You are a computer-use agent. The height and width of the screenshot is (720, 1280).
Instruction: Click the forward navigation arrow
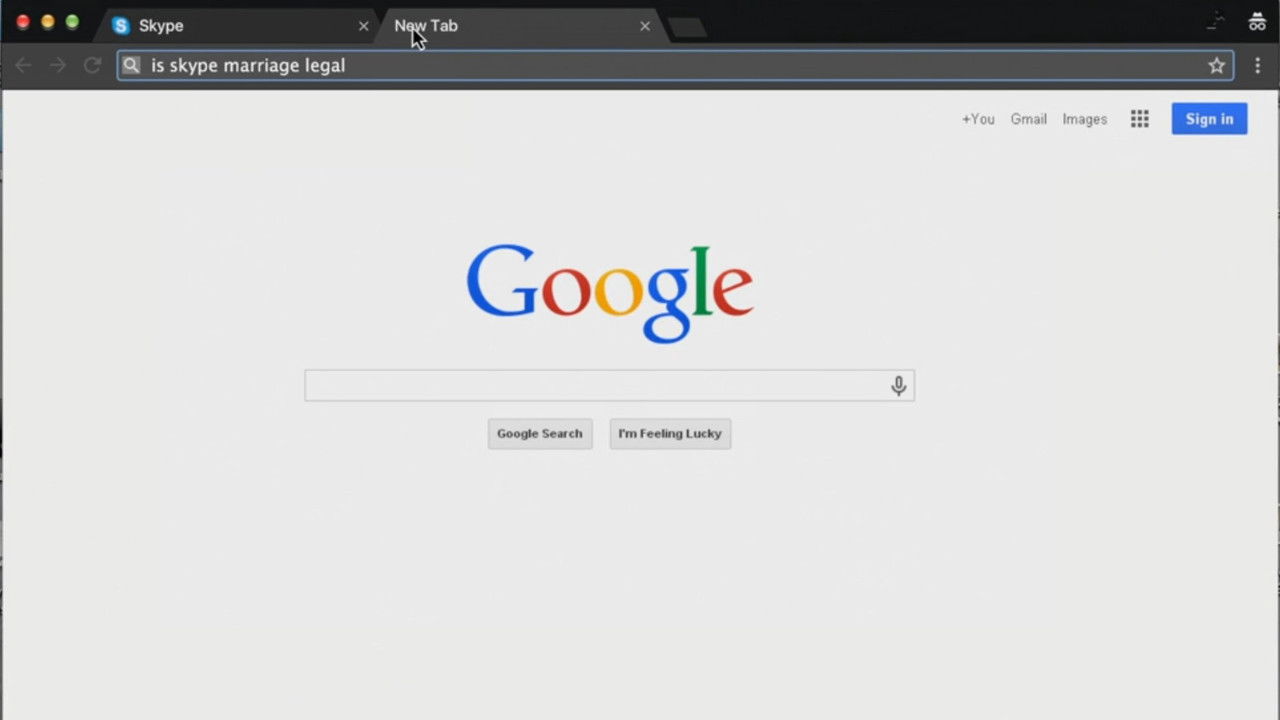(58, 65)
